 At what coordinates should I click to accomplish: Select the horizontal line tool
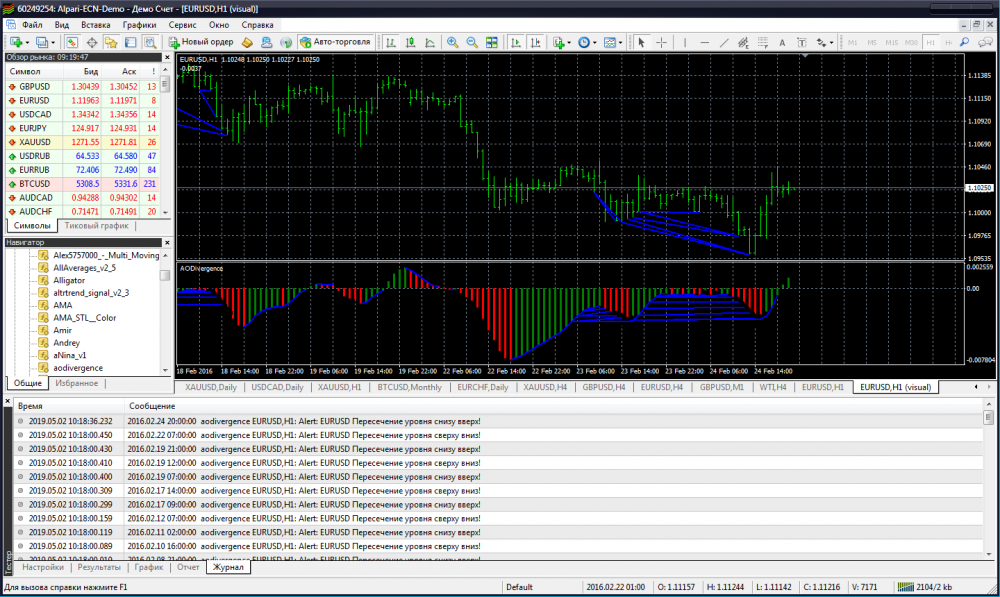[705, 43]
